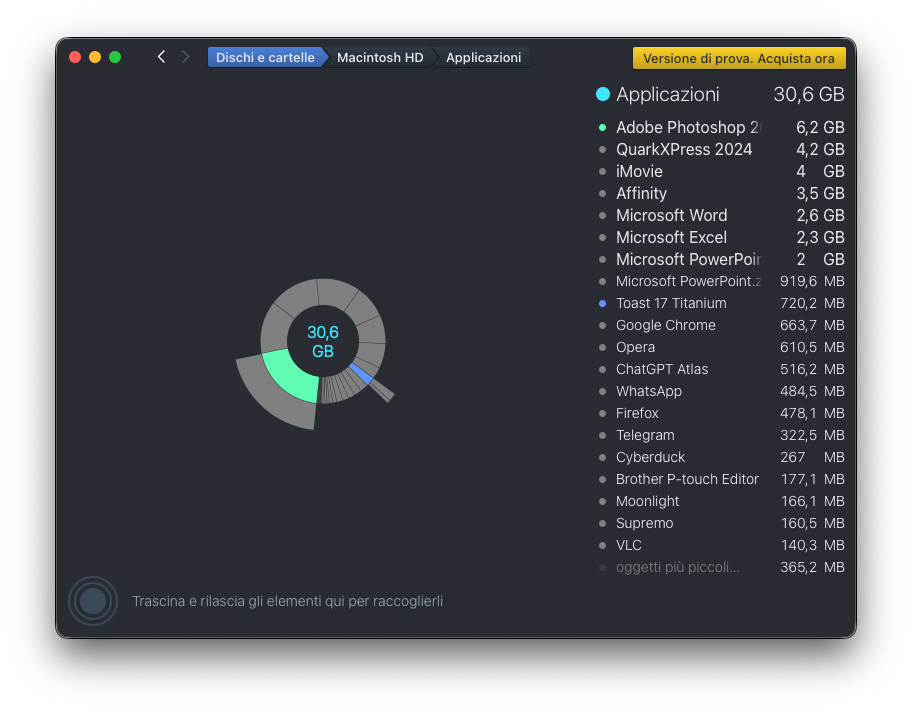Select the Google Chrome row
Viewport: 912px width, 712px height.
click(x=721, y=326)
